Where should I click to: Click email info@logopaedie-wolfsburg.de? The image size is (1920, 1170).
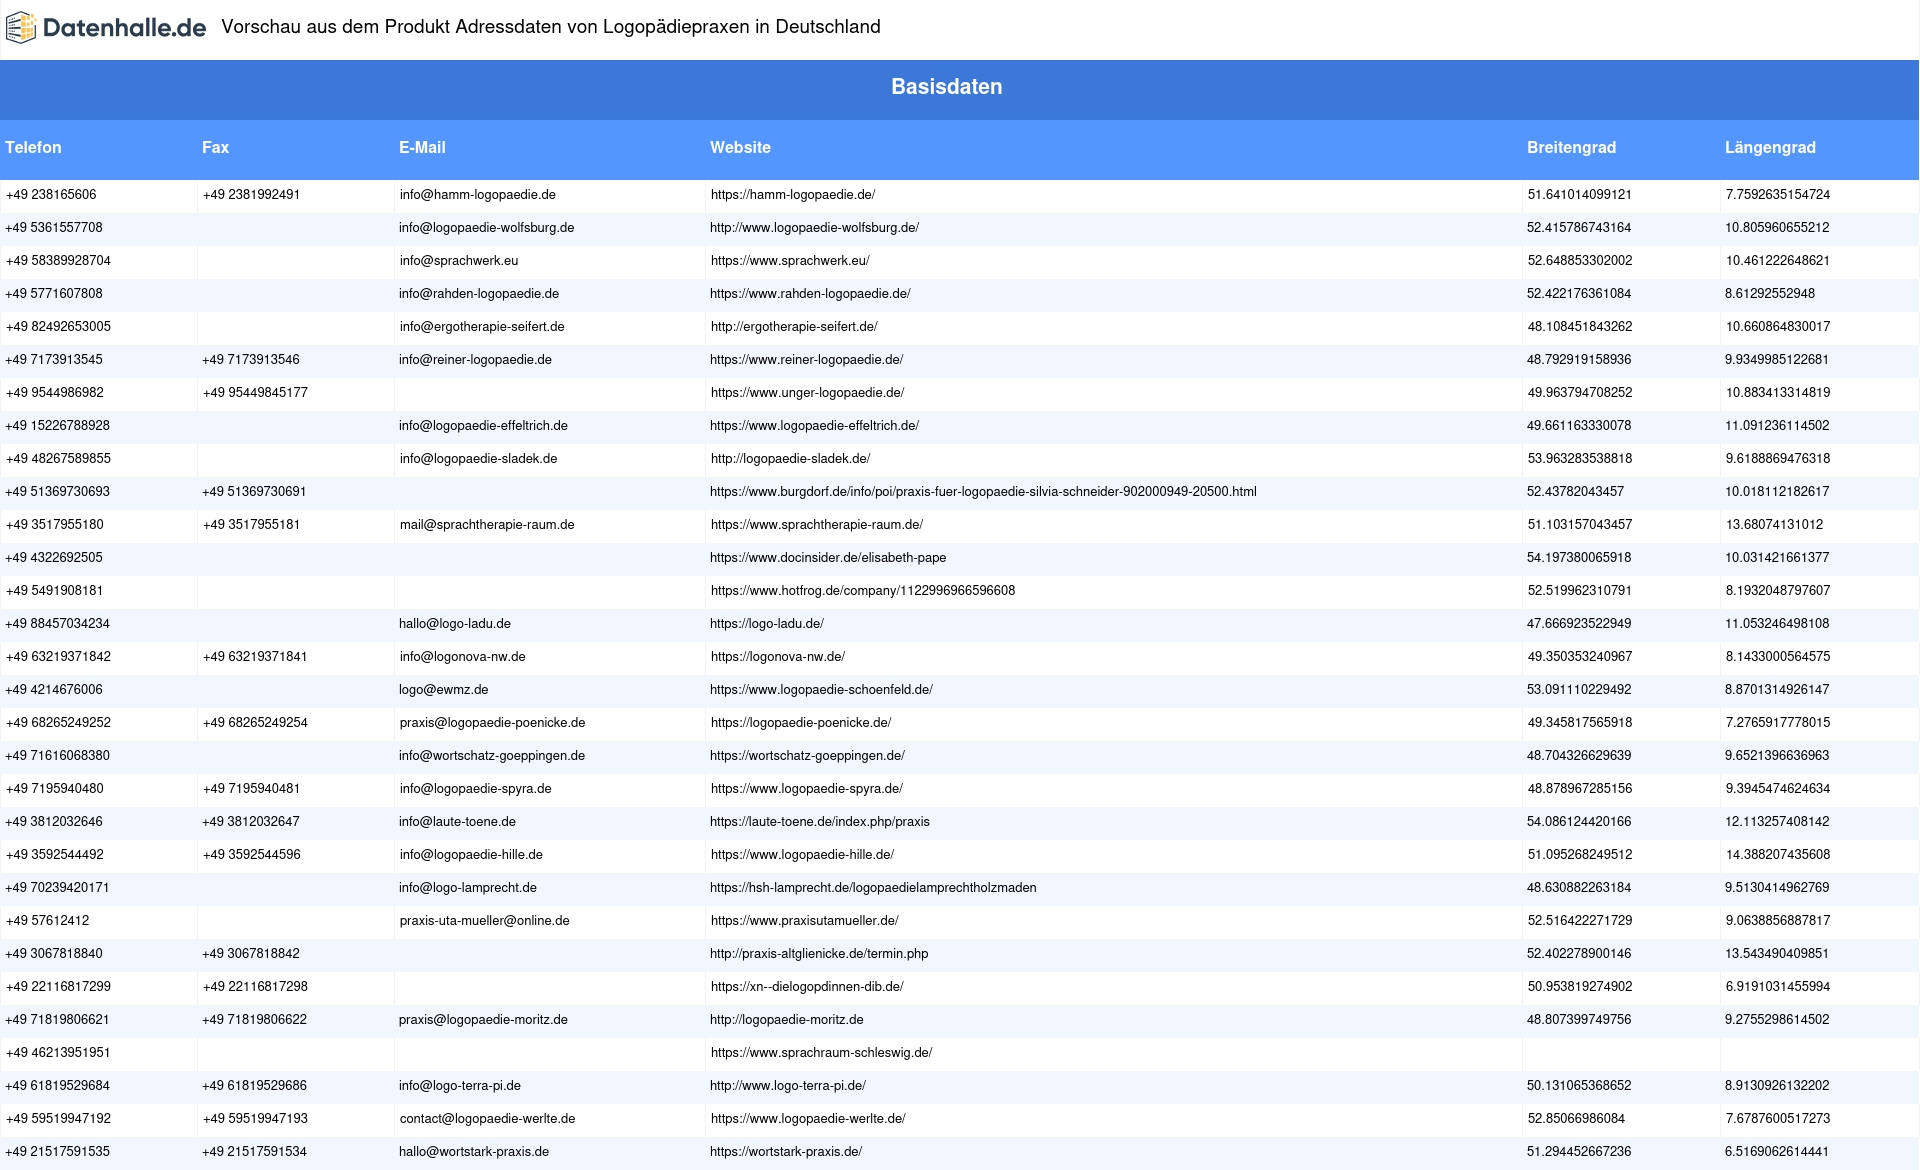(x=486, y=228)
